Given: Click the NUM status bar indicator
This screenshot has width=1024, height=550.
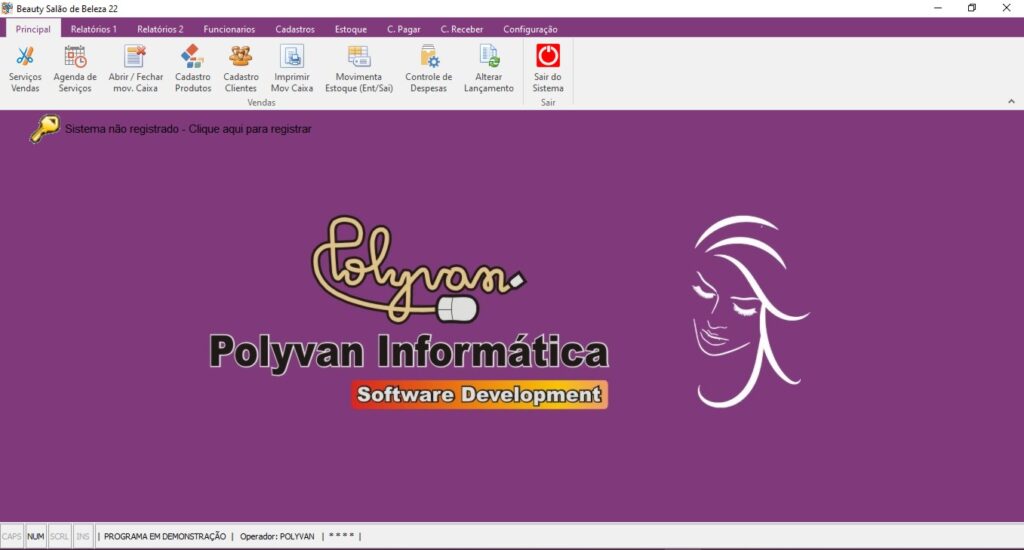Looking at the screenshot, I should pyautogui.click(x=35, y=536).
